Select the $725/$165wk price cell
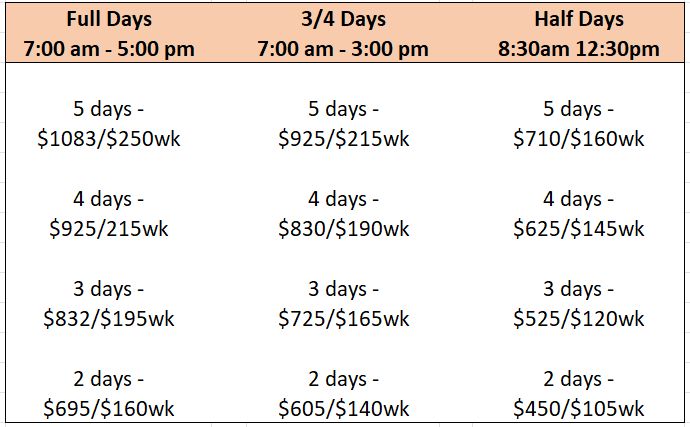 pos(344,318)
